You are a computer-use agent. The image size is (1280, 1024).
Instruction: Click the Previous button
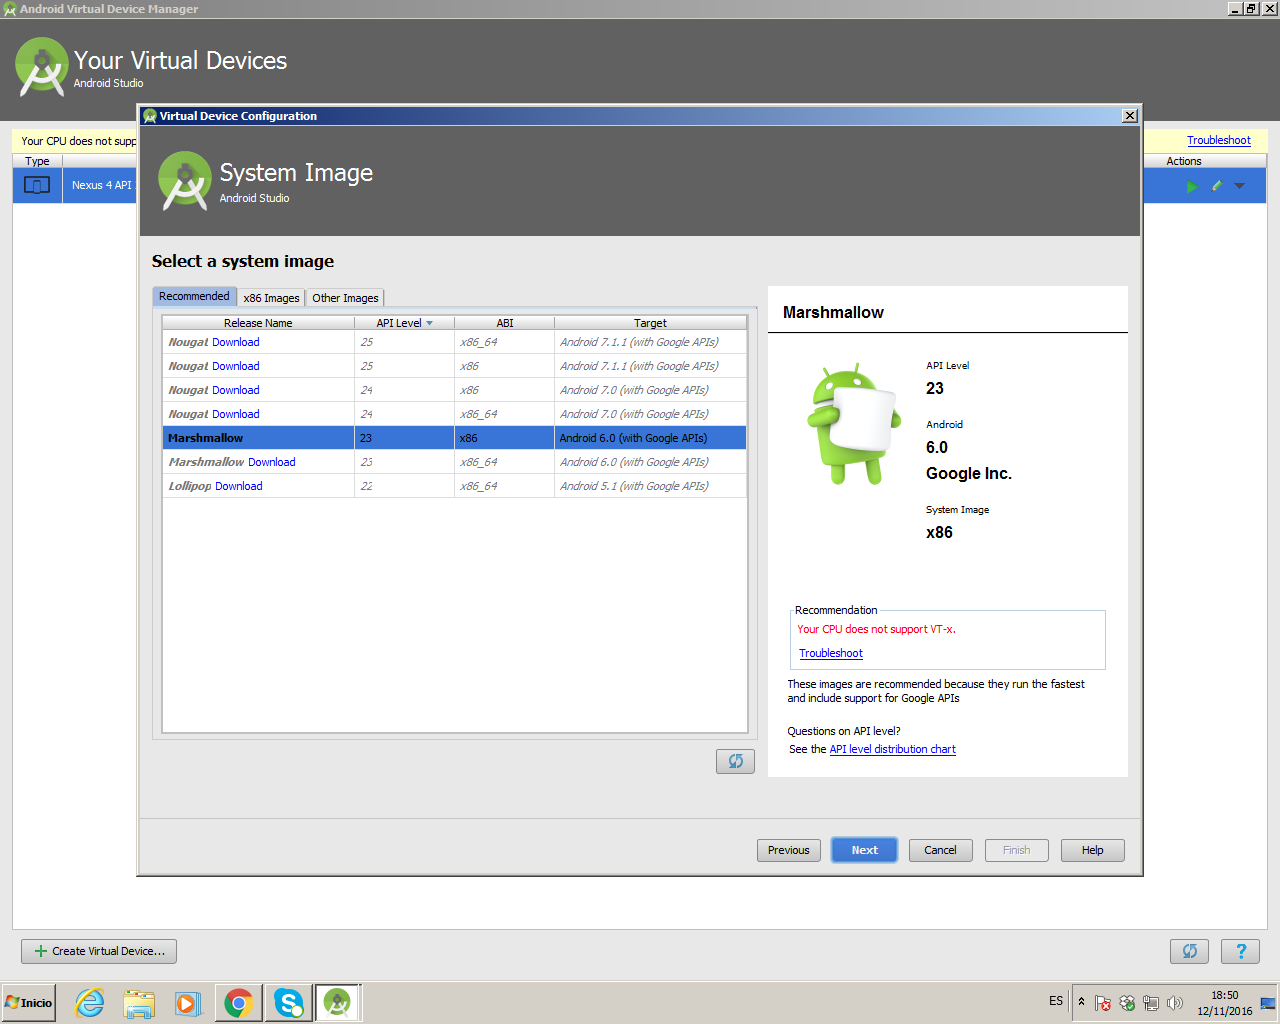point(789,850)
